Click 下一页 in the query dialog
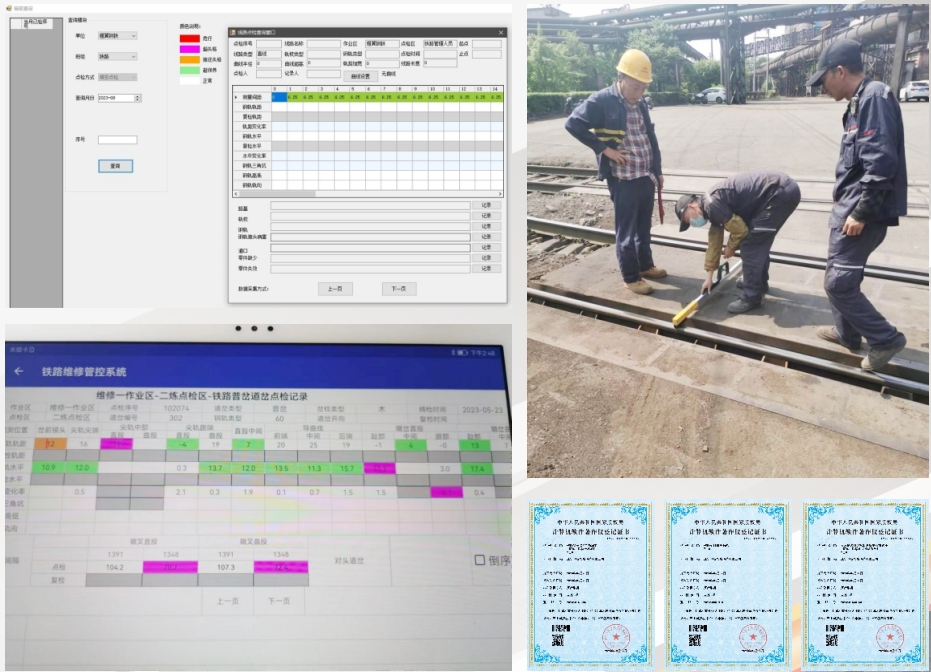The height and width of the screenshot is (672, 931). 398,289
